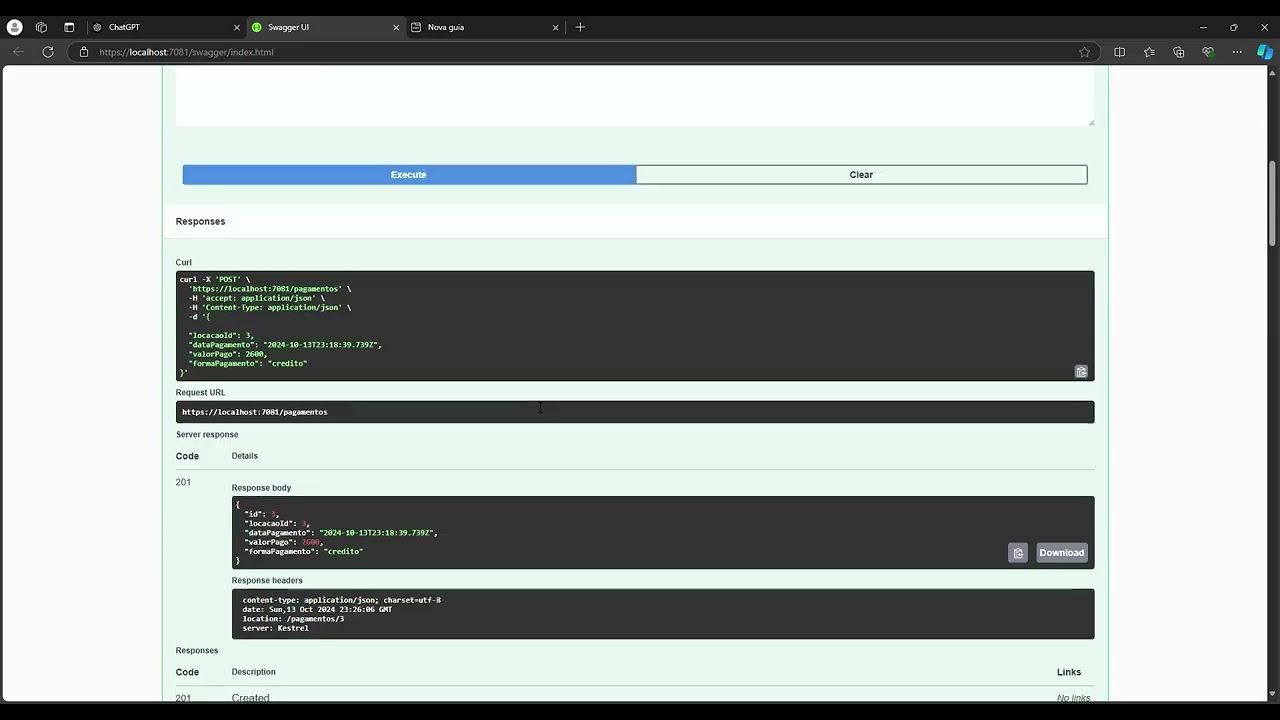
Task: View site information lock icon
Action: (x=84, y=52)
